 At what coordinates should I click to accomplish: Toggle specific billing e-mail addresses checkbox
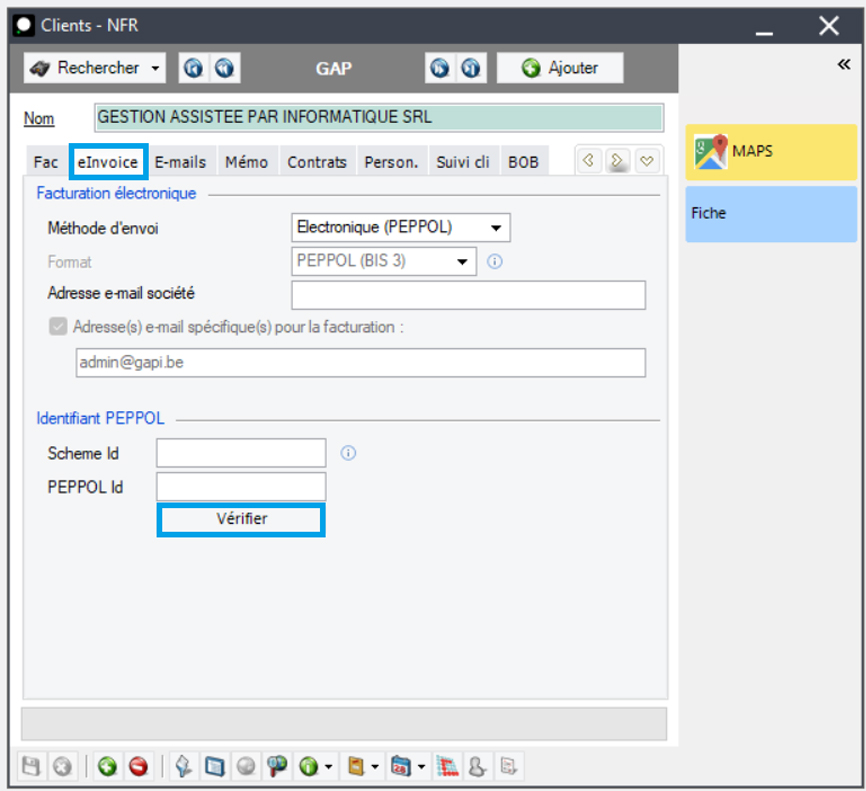(x=58, y=327)
